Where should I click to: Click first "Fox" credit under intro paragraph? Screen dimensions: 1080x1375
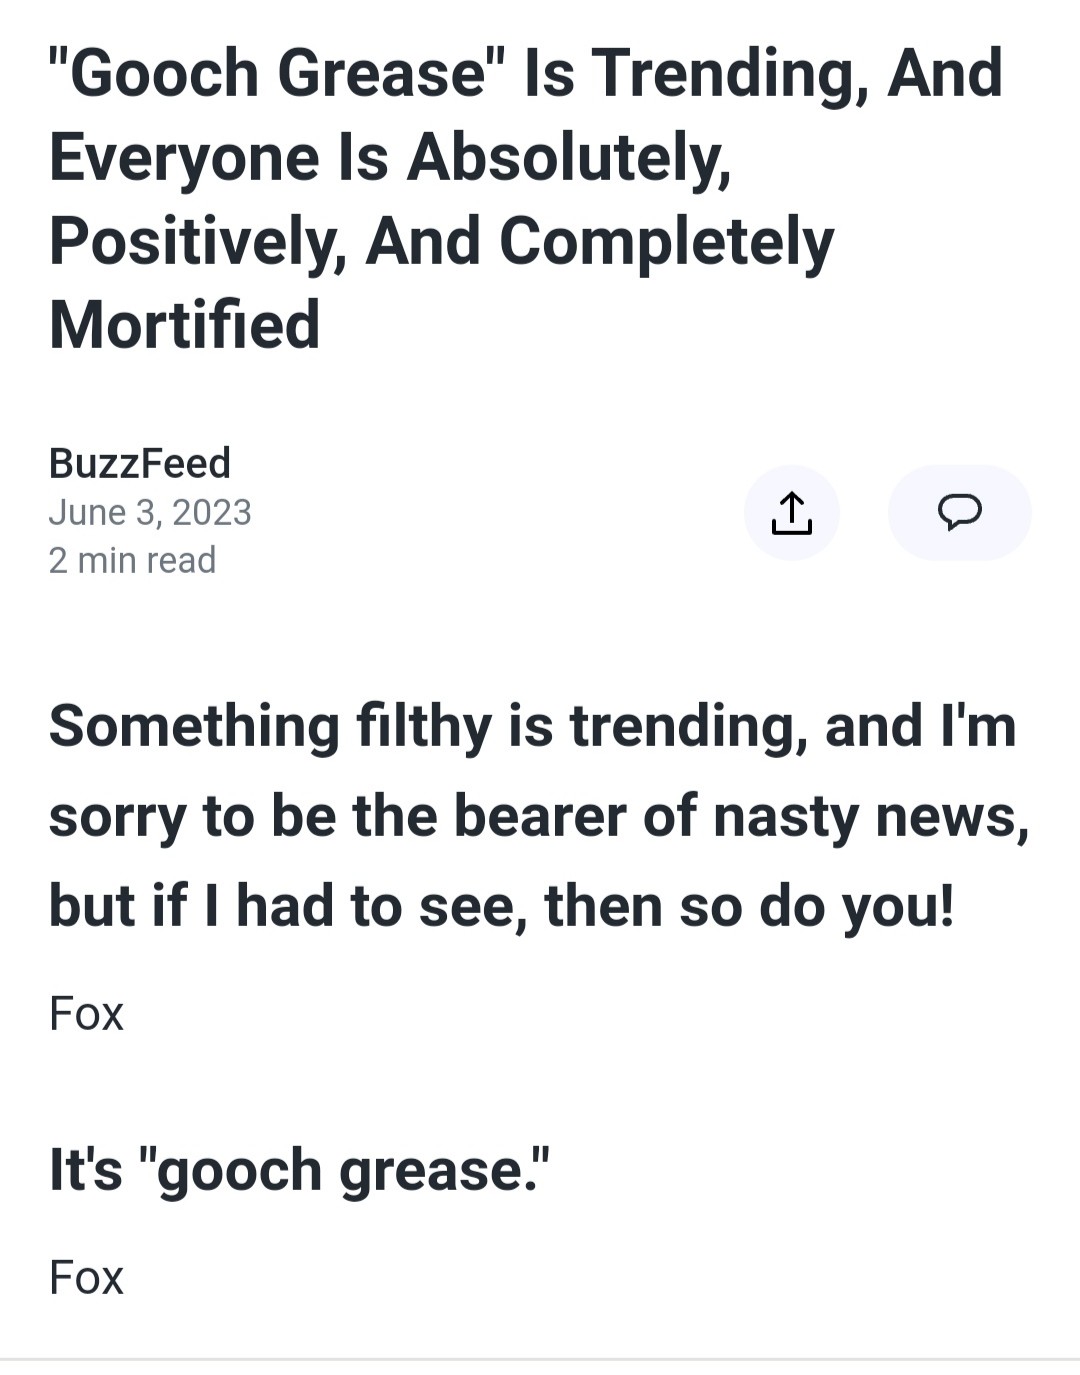86,1014
